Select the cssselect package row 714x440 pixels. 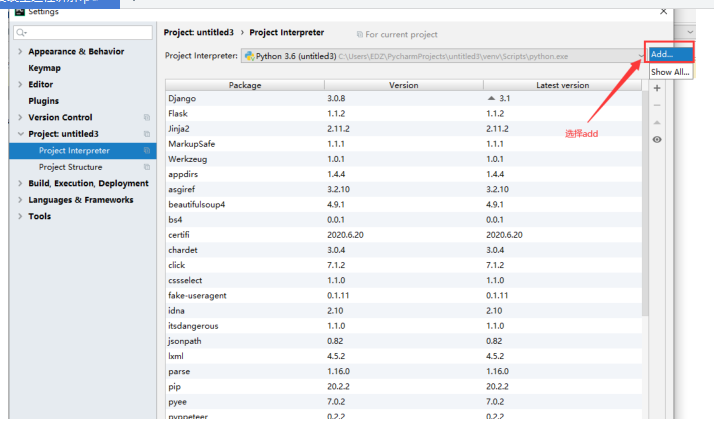coord(403,280)
